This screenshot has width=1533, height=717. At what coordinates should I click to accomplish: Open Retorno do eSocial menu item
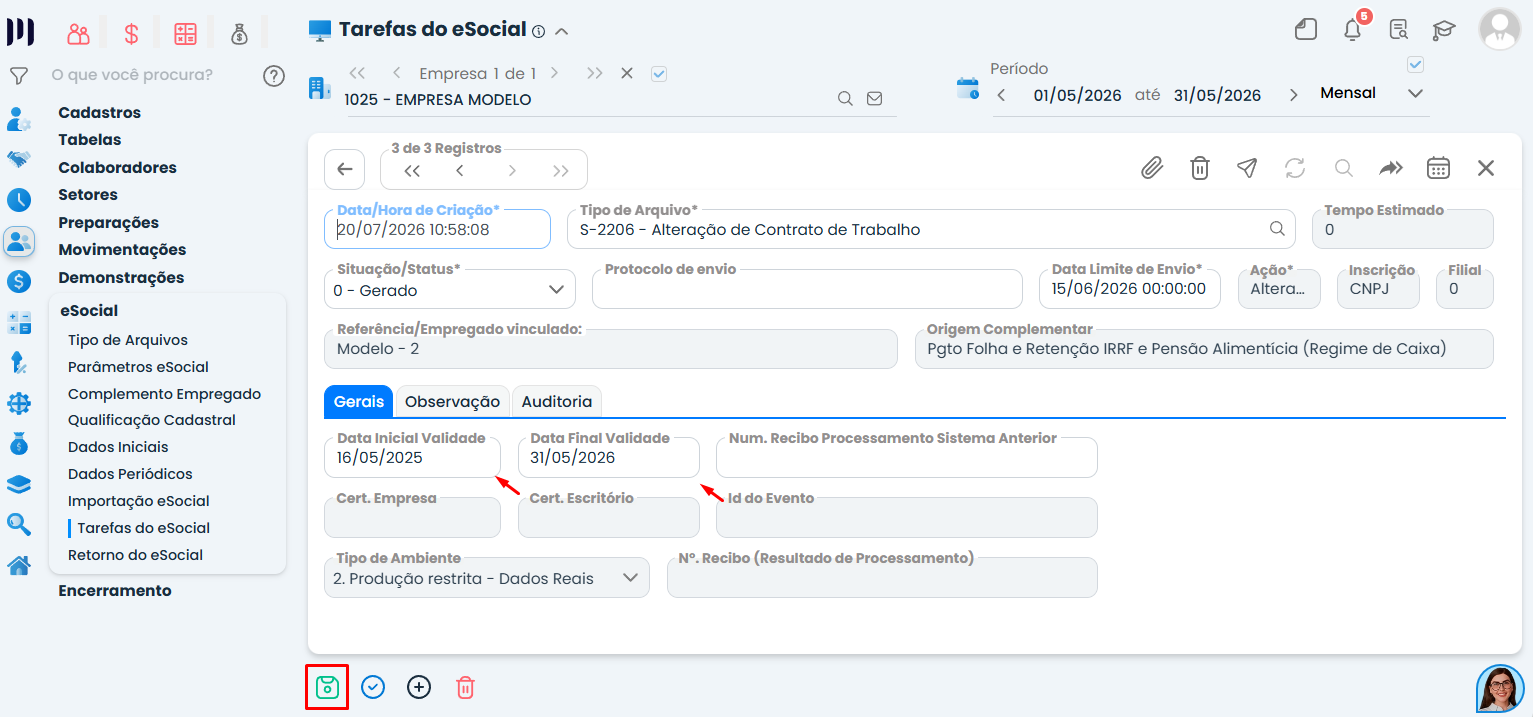pyautogui.click(x=135, y=555)
